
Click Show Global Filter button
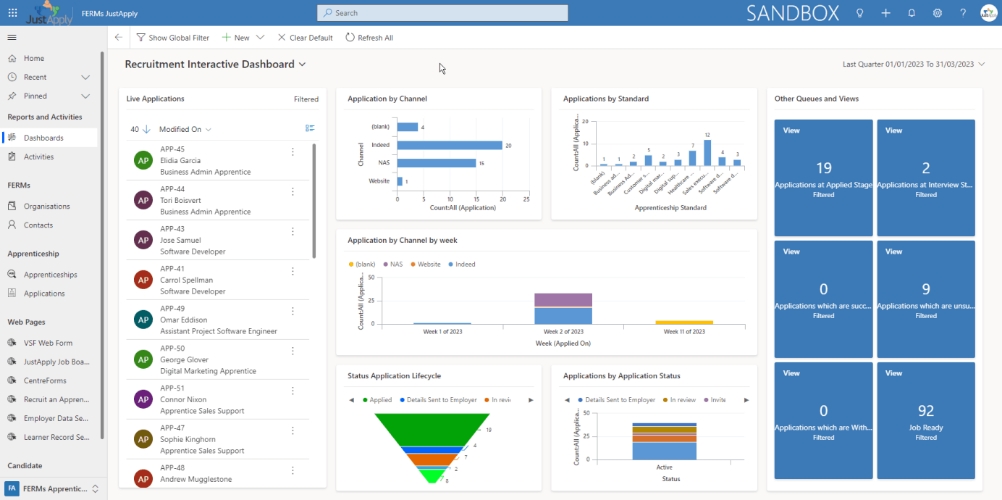[173, 37]
